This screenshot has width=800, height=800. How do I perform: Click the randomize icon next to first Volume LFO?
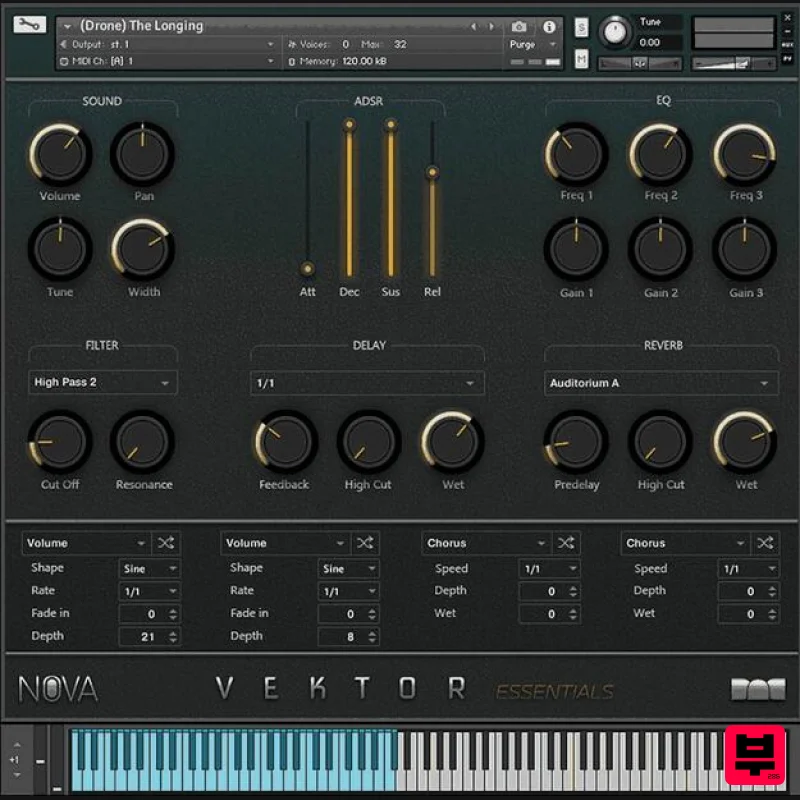167,542
